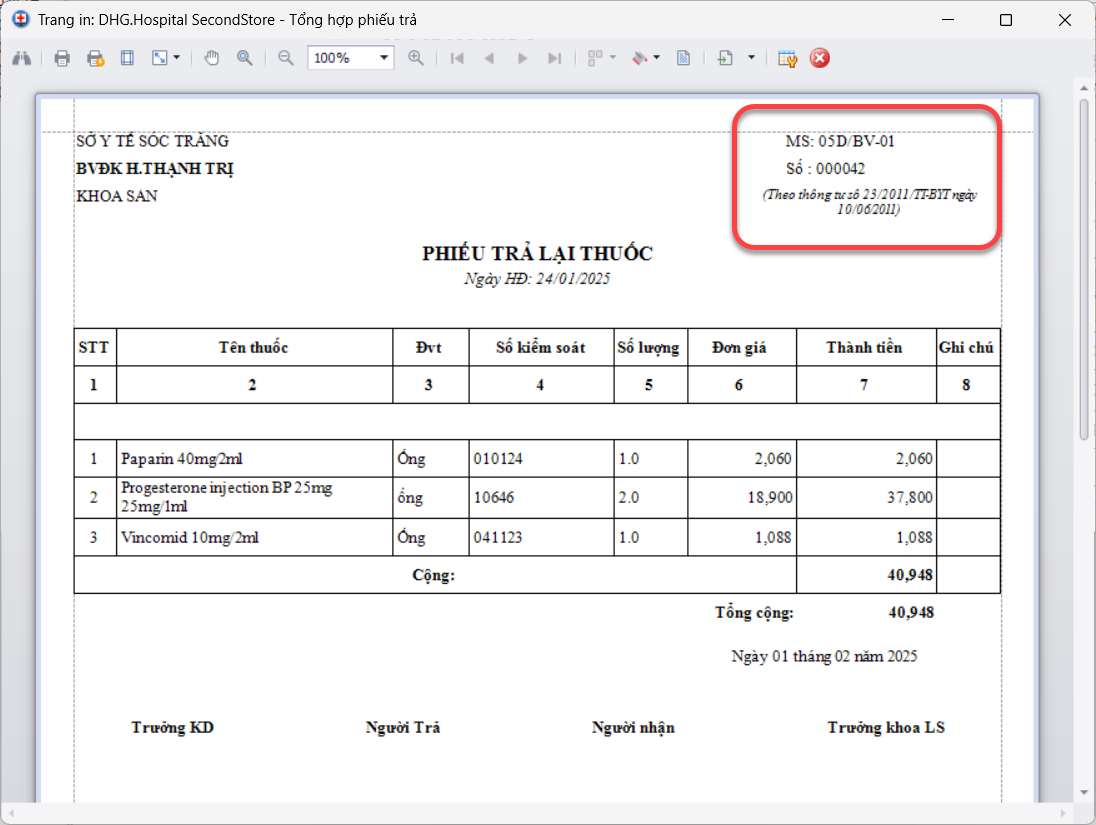
Task: Go to the previous page
Action: point(489,58)
